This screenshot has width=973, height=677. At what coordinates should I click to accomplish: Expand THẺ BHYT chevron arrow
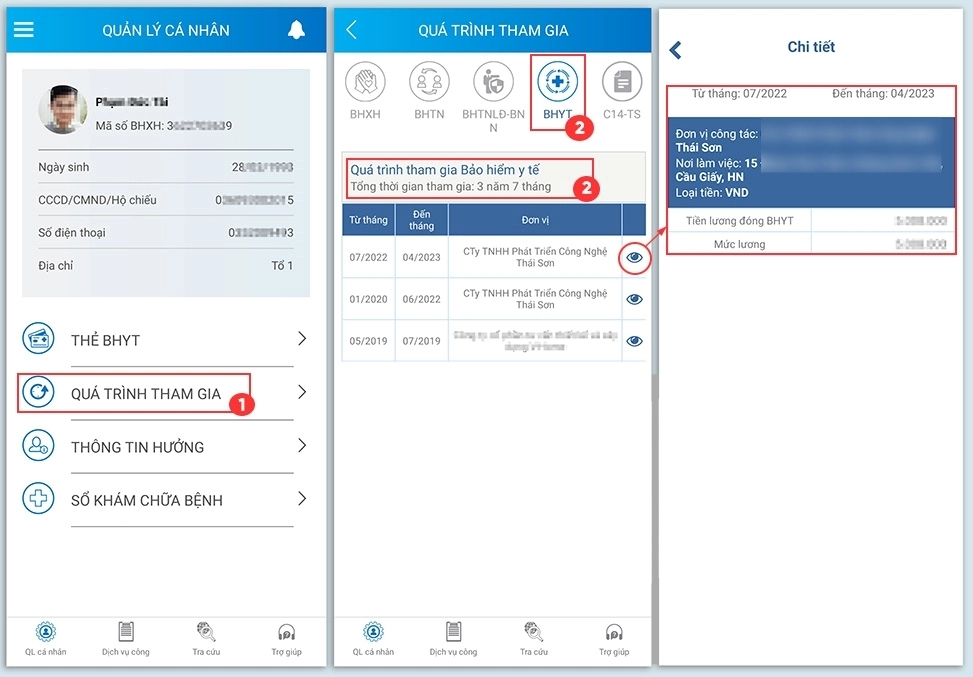coord(302,338)
